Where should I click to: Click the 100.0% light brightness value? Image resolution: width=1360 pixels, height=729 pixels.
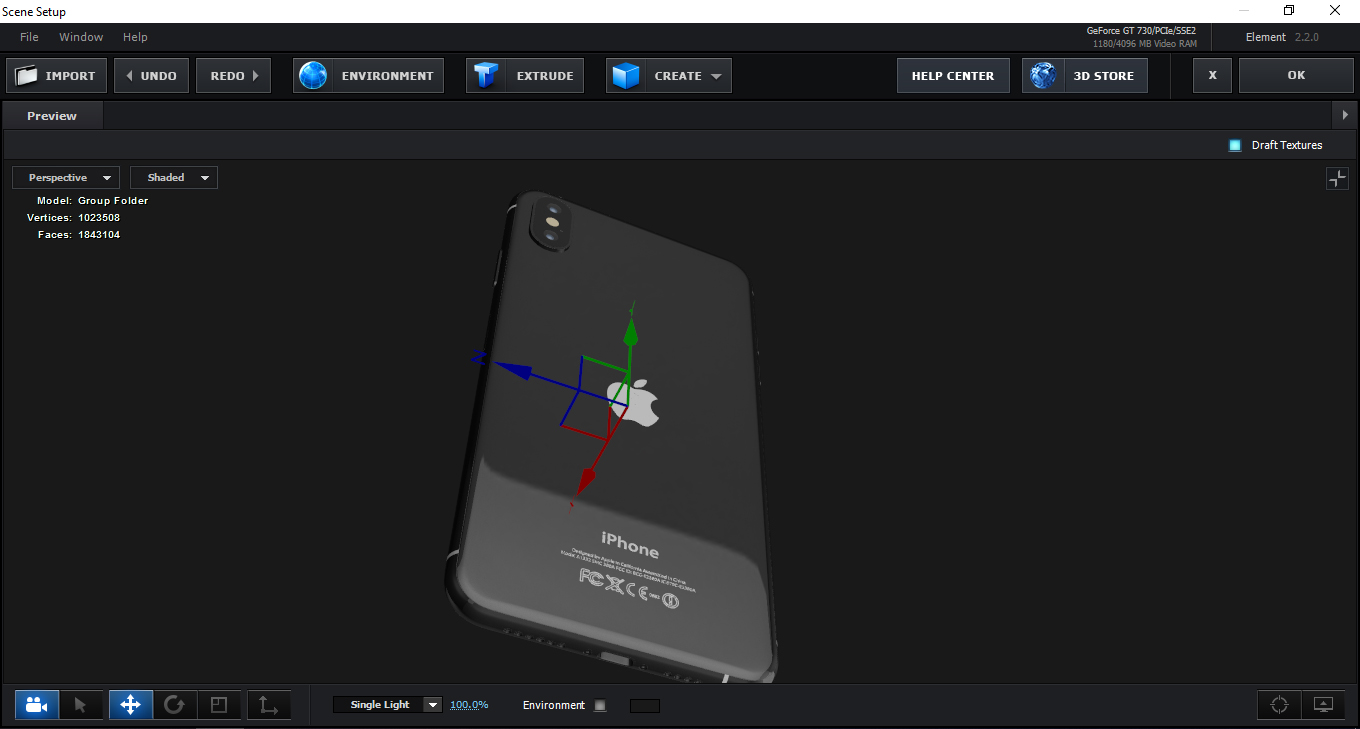(469, 705)
